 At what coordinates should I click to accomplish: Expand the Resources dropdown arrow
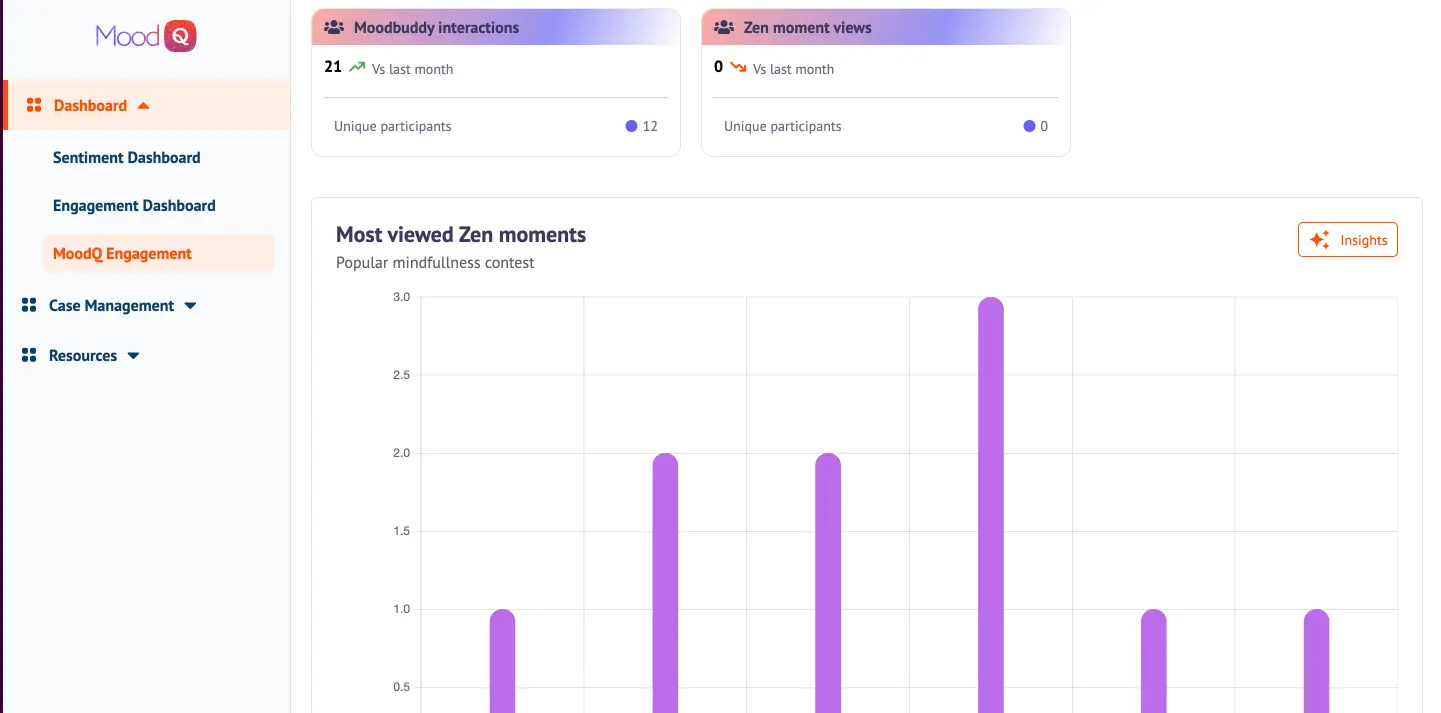pyautogui.click(x=133, y=356)
